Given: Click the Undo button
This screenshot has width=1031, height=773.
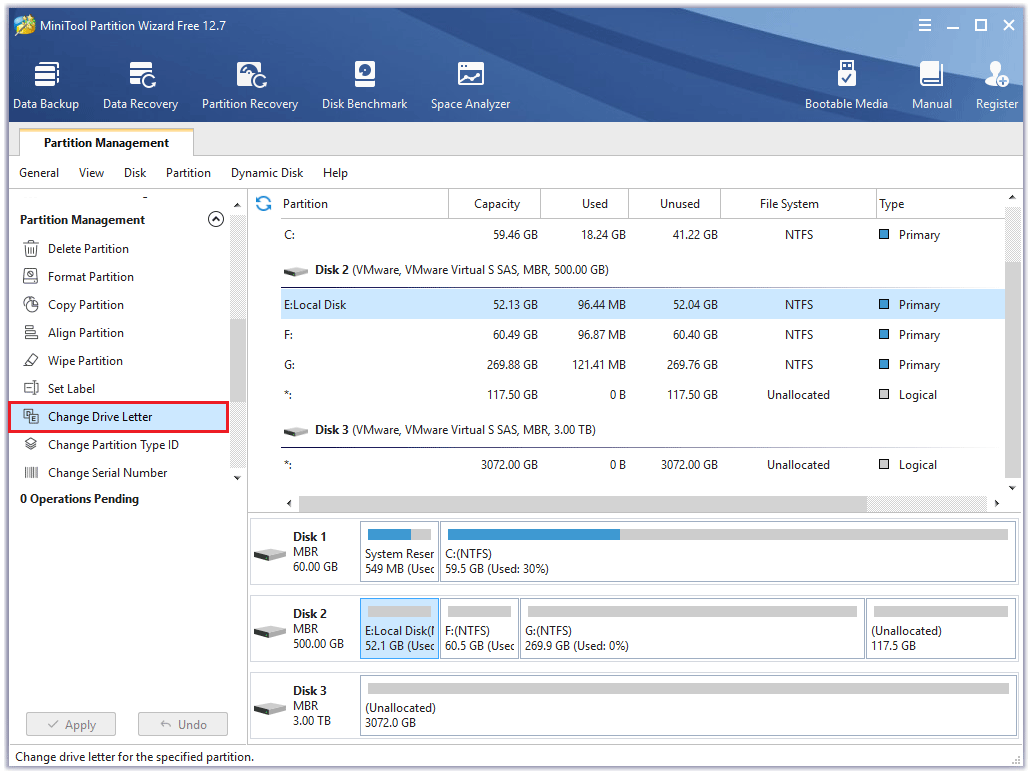Looking at the screenshot, I should point(182,723).
